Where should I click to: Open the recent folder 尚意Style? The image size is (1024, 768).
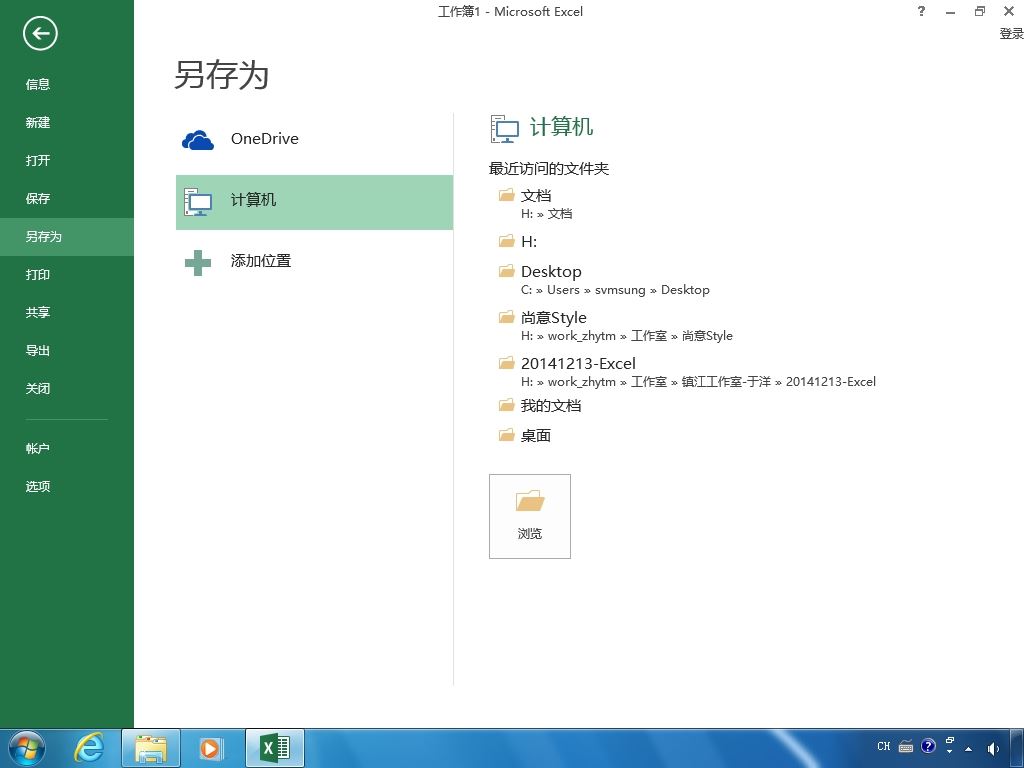point(554,317)
